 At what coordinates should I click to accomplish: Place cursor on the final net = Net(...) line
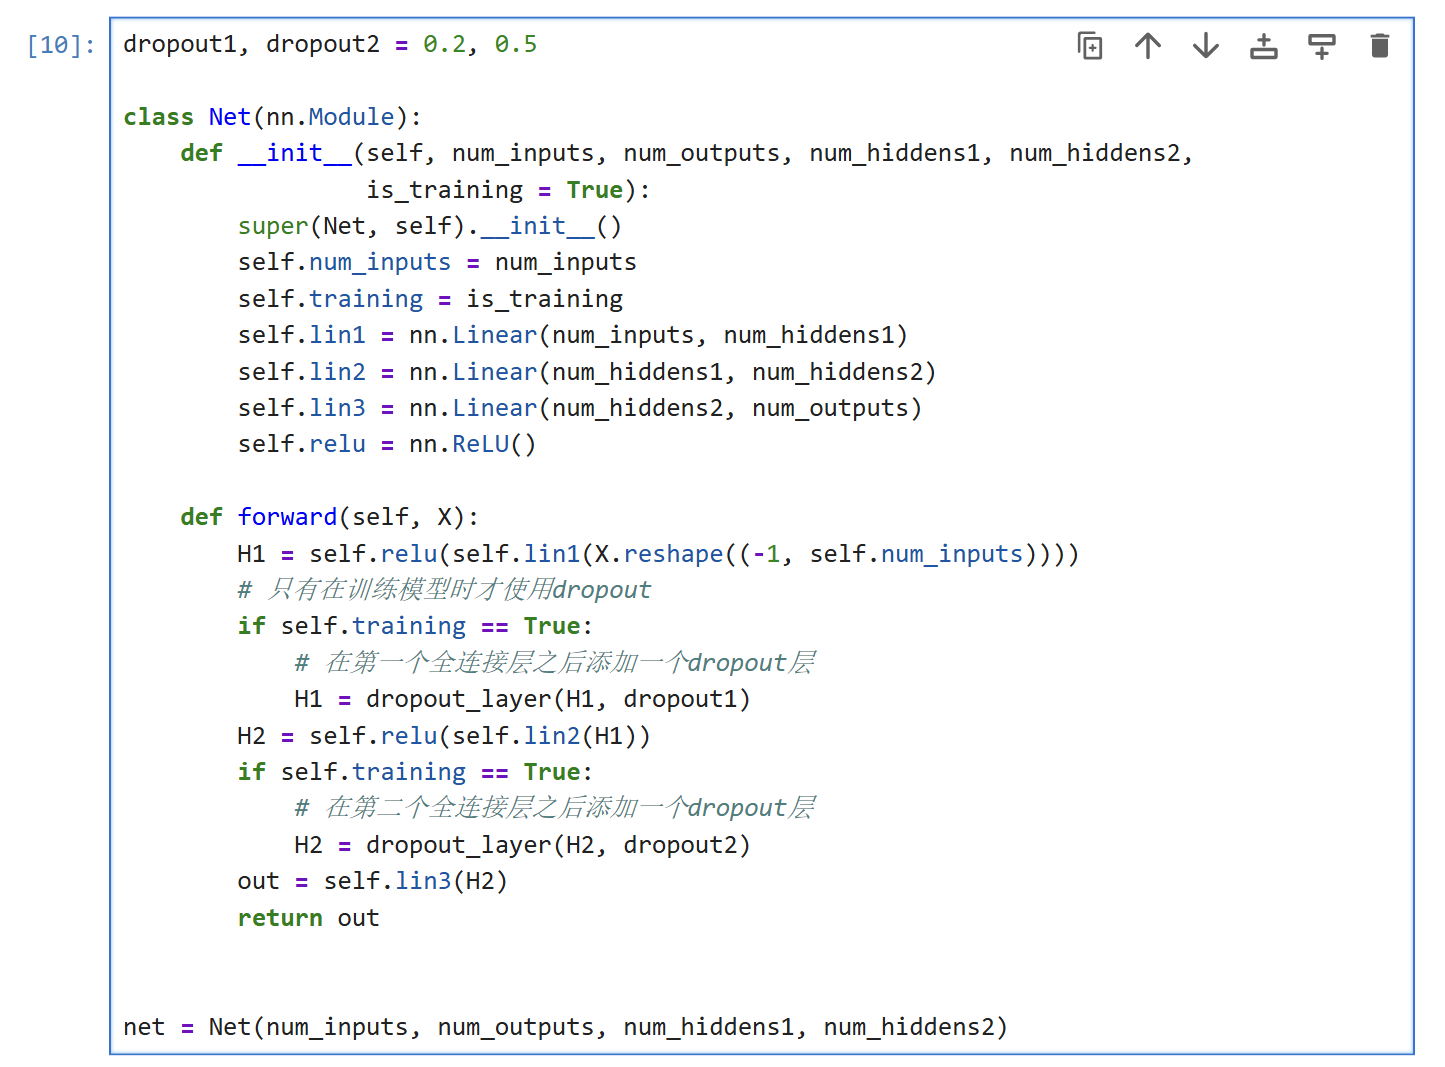point(565,1027)
